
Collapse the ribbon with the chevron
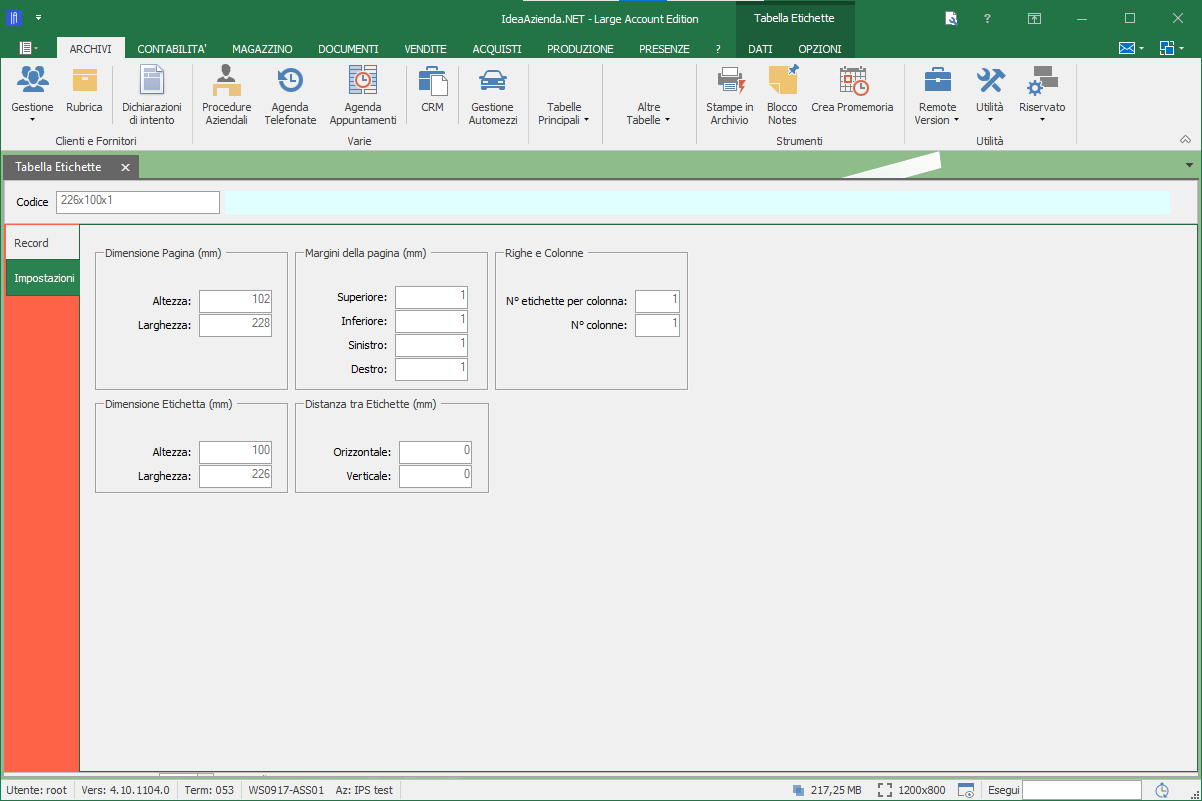1186,139
